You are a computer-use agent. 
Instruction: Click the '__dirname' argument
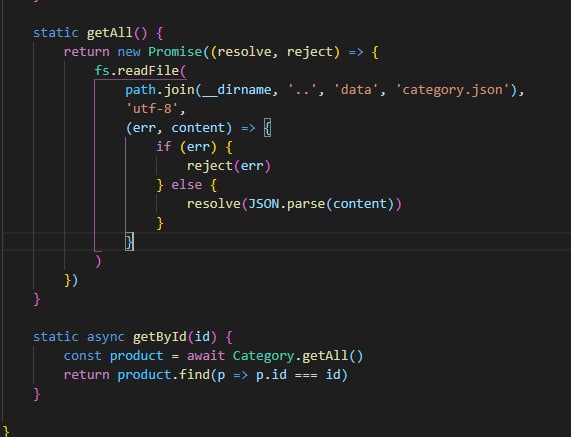pos(237,90)
